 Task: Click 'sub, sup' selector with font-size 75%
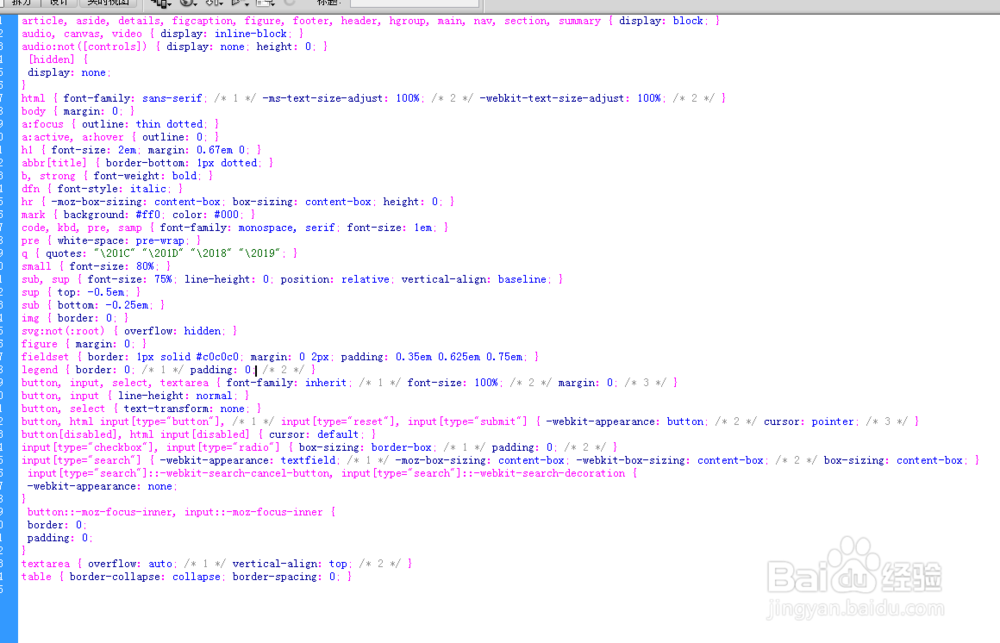(45, 279)
